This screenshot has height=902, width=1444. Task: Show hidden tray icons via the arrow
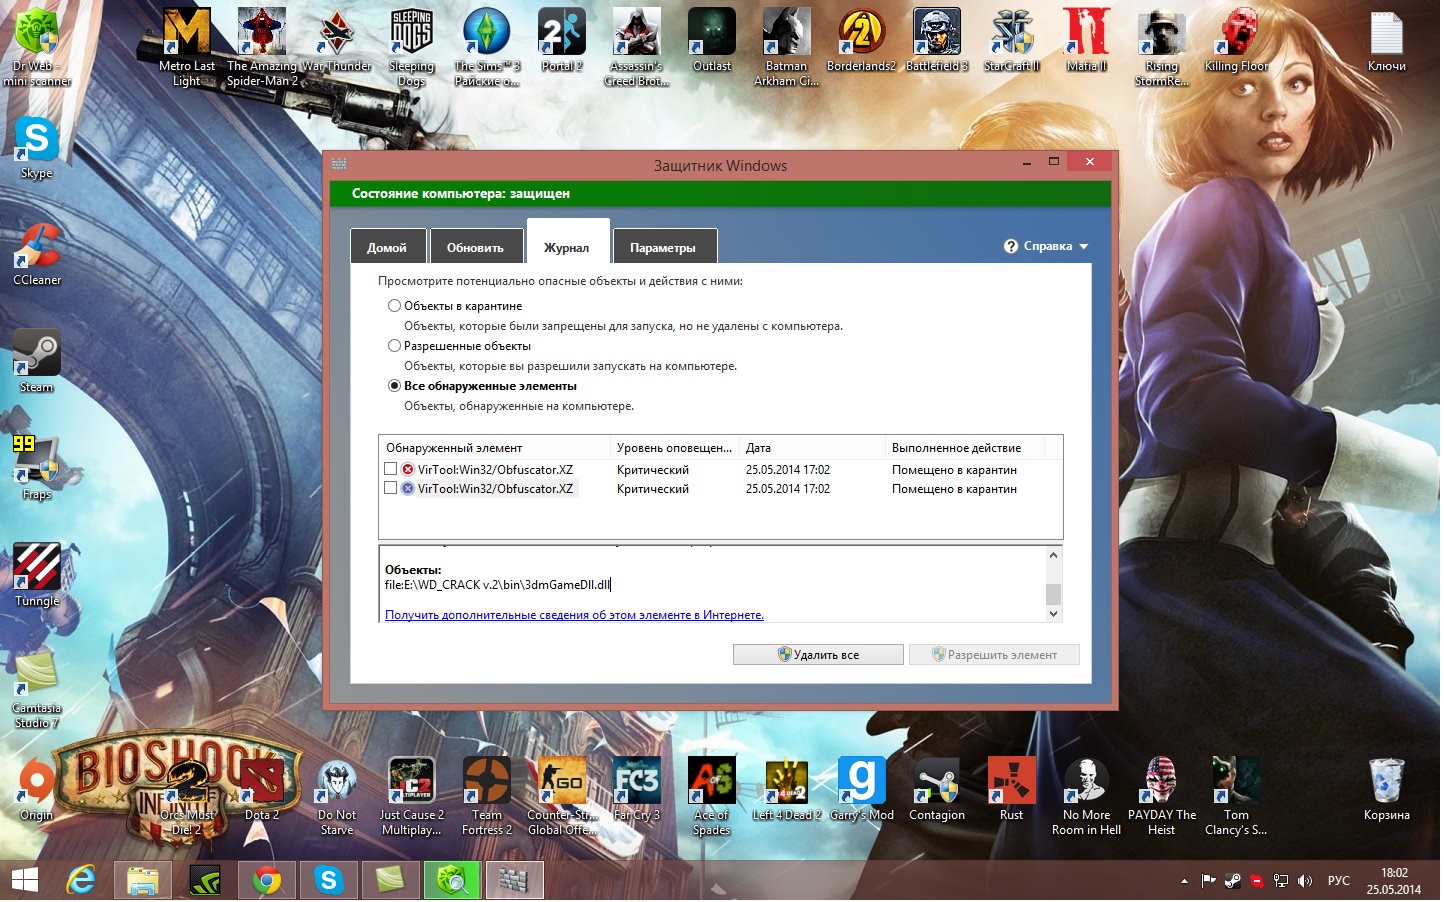coord(1184,882)
